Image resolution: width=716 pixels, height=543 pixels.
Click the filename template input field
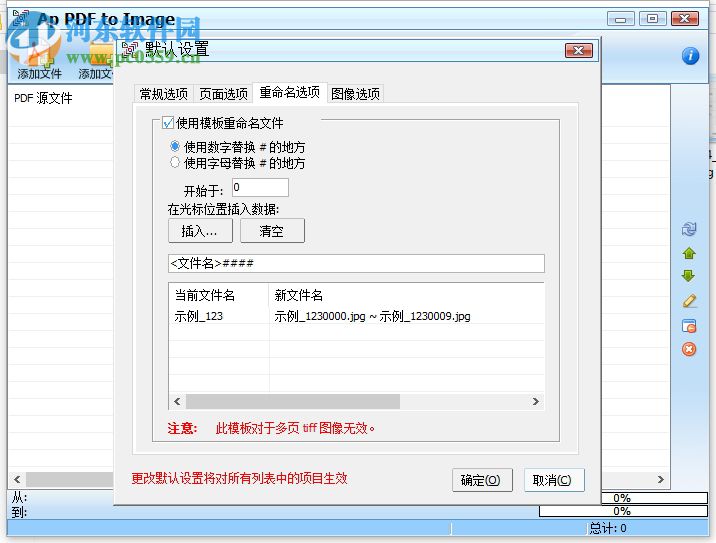click(x=356, y=264)
